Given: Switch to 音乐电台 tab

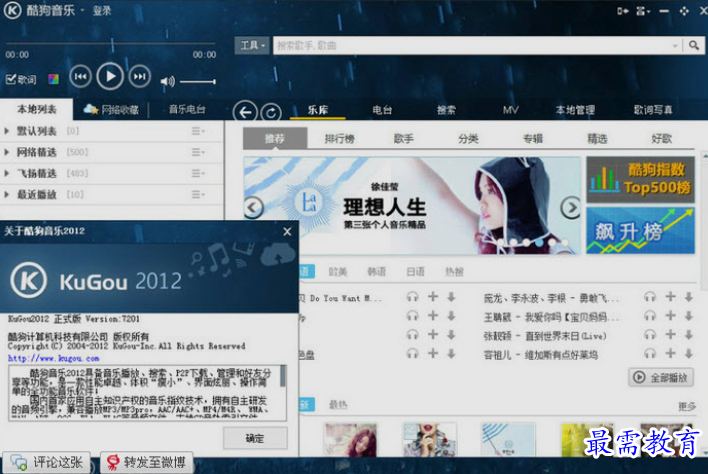Looking at the screenshot, I should pyautogui.click(x=187, y=109).
